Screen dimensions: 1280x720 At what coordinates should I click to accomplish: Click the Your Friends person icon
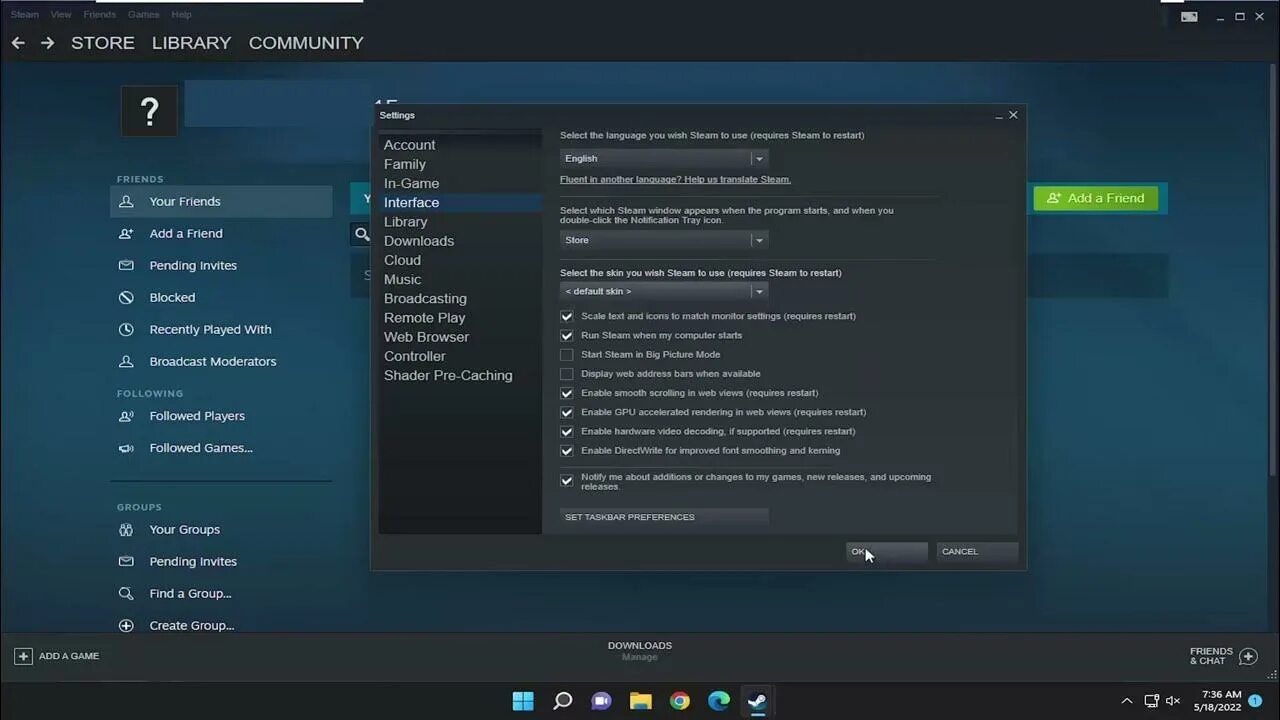(126, 201)
